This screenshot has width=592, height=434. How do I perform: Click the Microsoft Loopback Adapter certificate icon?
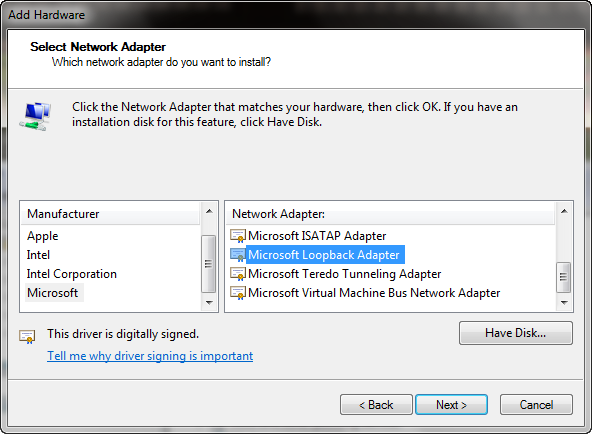(238, 255)
